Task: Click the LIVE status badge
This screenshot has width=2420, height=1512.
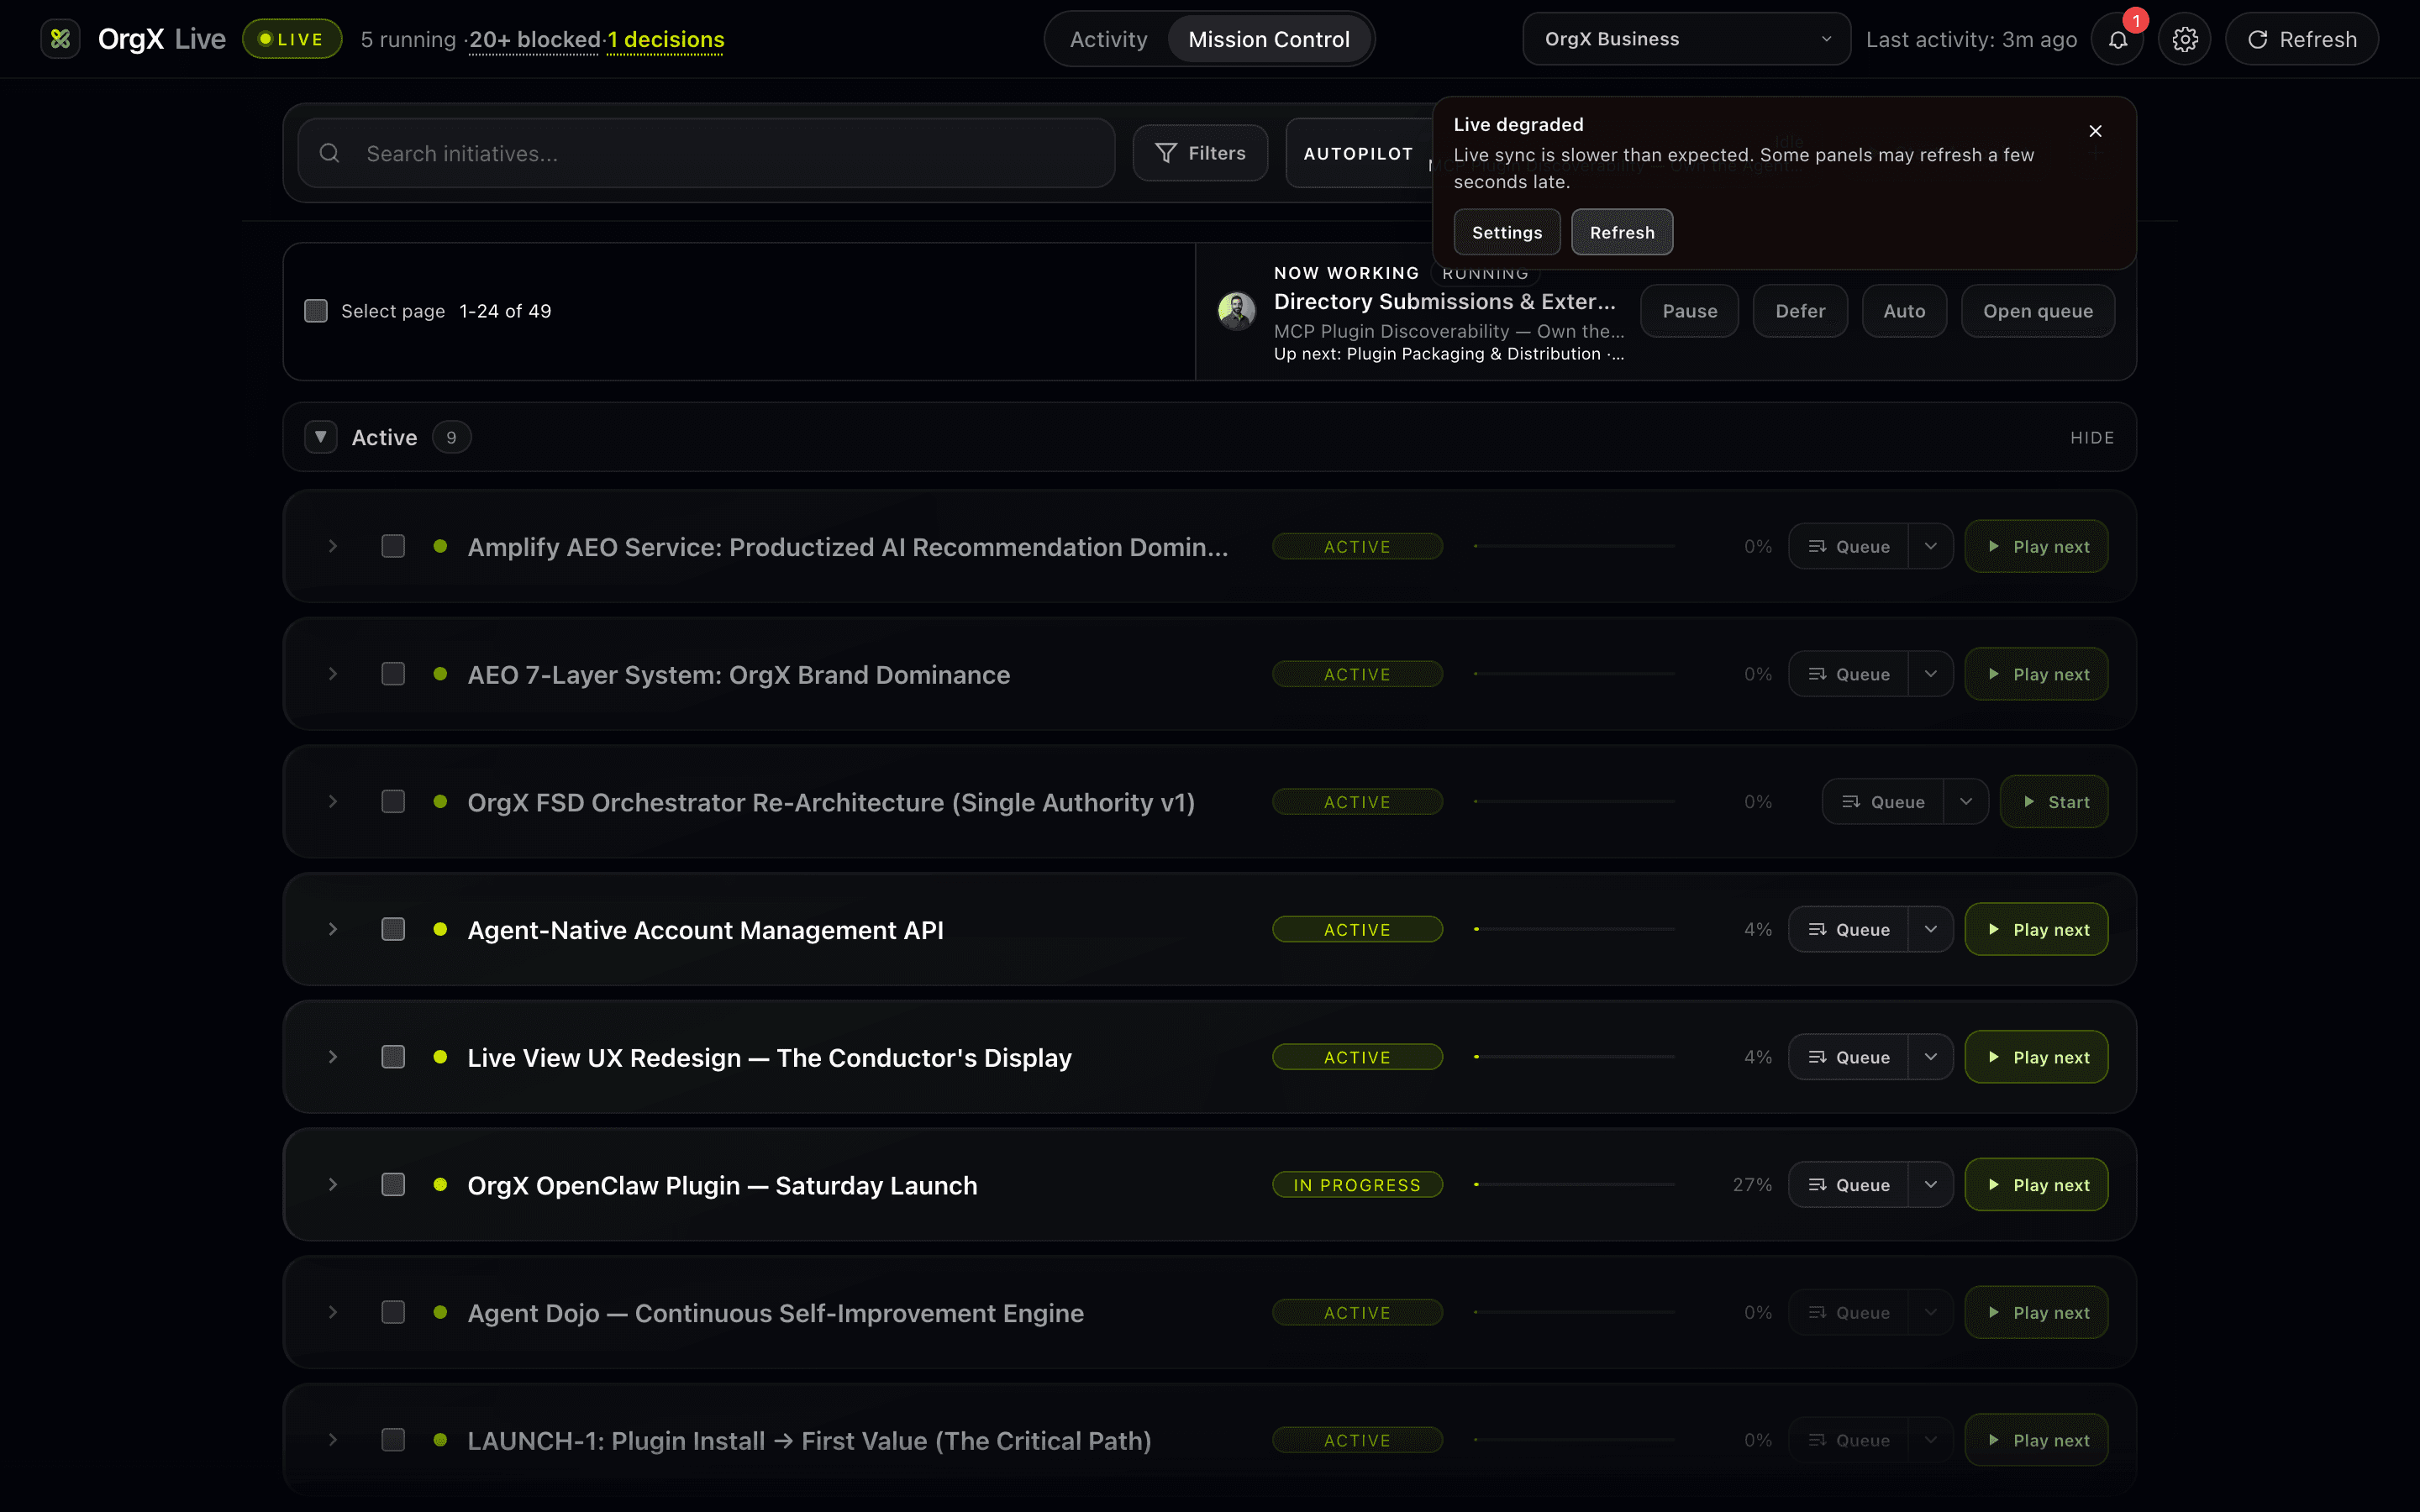Action: click(292, 38)
